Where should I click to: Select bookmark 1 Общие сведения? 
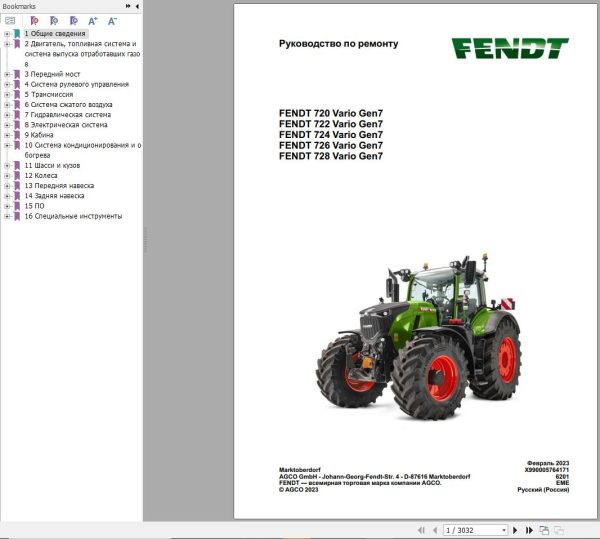[x=55, y=34]
